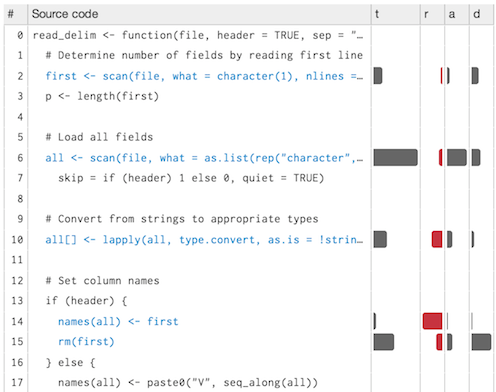Select the '# Determine number of fields' comment
The image size is (496, 392).
(204, 55)
